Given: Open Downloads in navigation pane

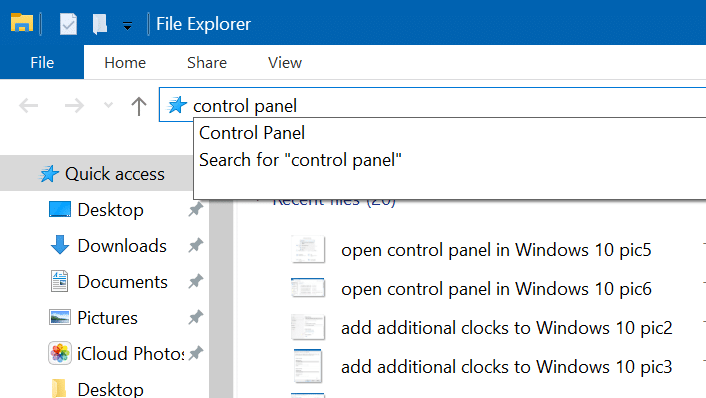Looking at the screenshot, I should (x=122, y=246).
